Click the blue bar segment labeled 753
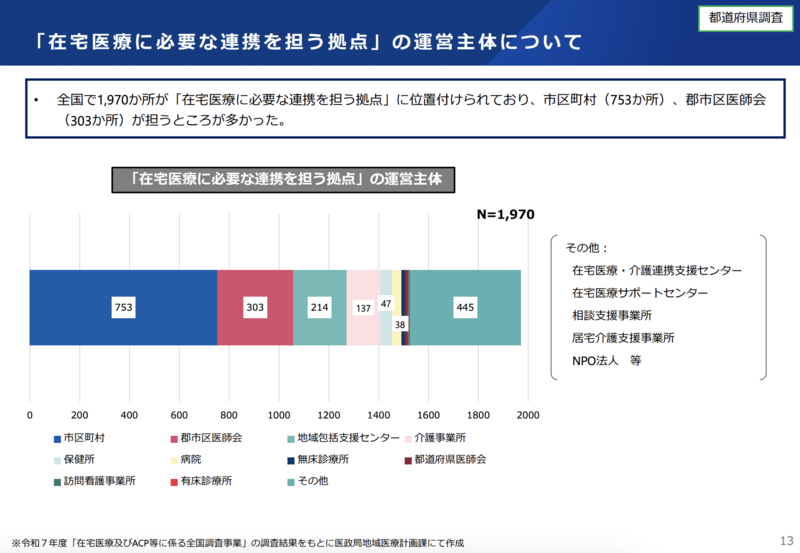This screenshot has height=553, width=800. pos(123,307)
